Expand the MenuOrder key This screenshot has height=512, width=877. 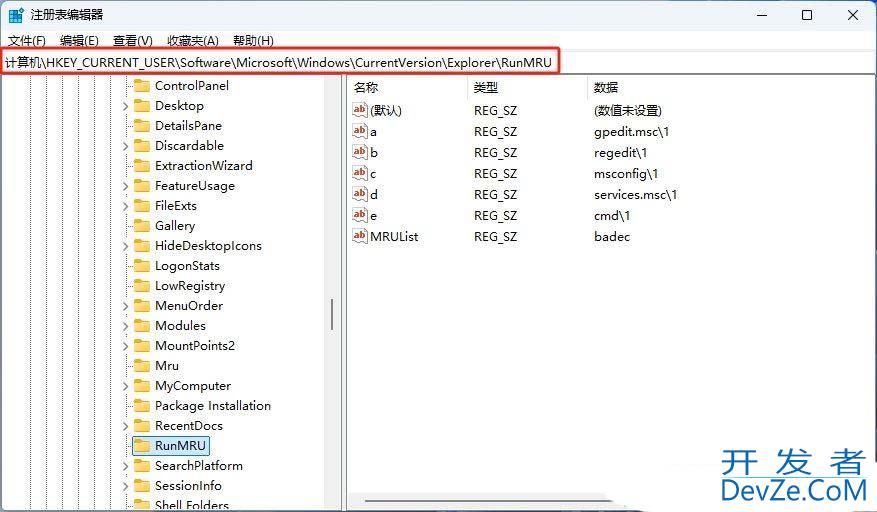125,306
